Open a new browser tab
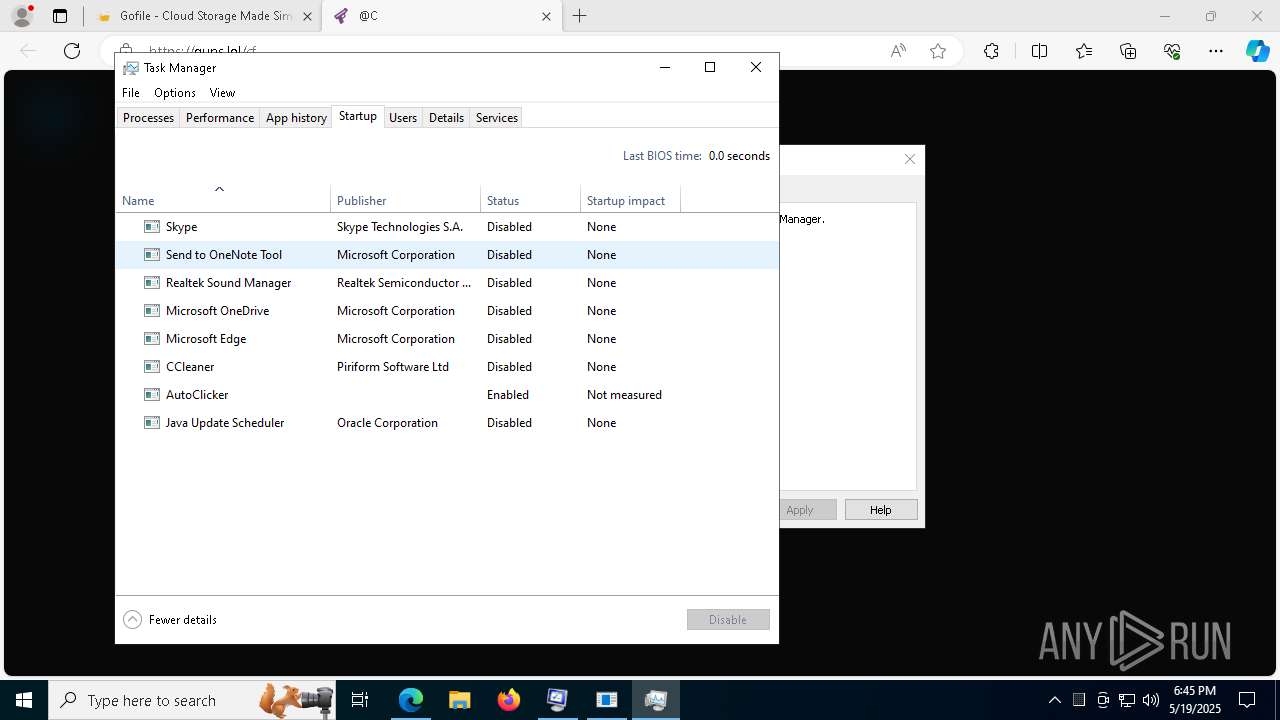This screenshot has height=720, width=1280. tap(580, 16)
